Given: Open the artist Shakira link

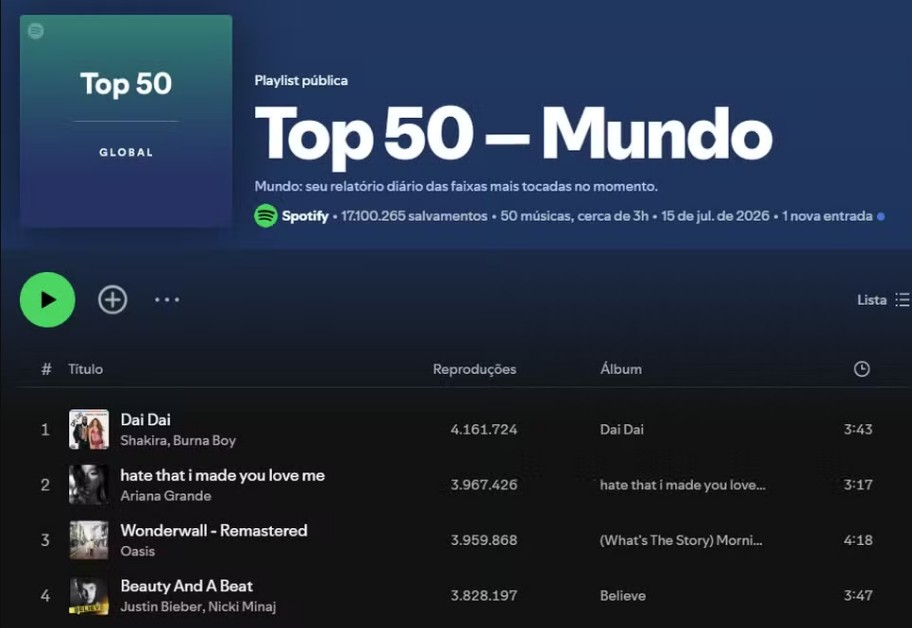Looking at the screenshot, I should coord(144,440).
